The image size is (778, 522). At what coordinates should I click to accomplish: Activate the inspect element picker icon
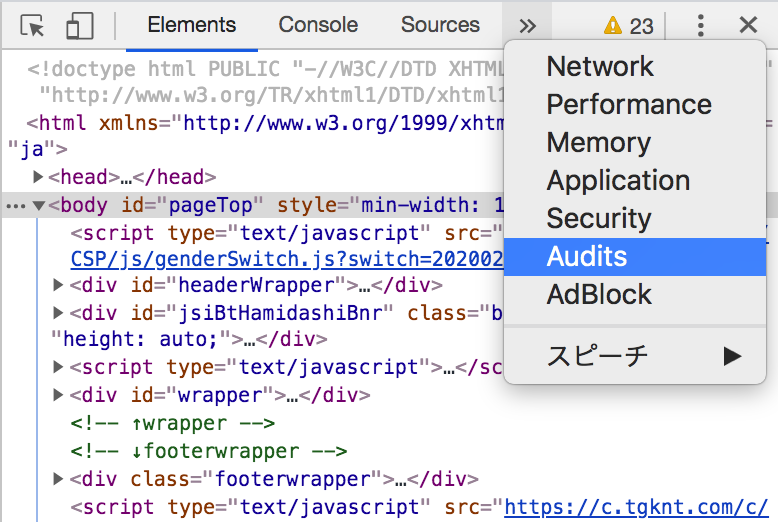(32, 25)
